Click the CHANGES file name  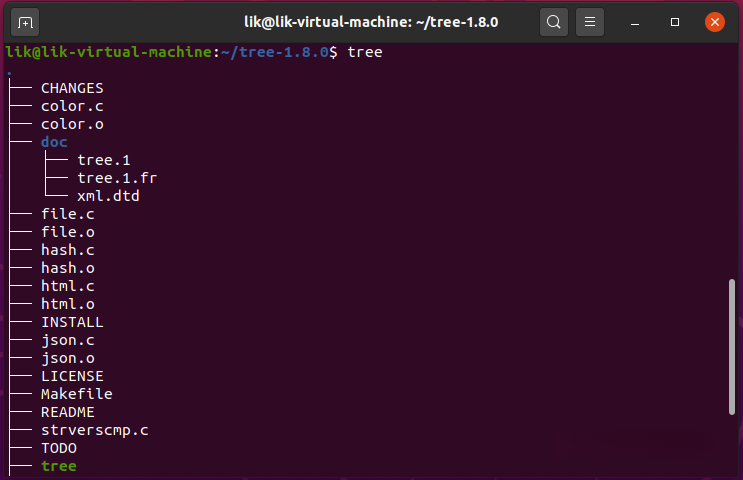(72, 88)
